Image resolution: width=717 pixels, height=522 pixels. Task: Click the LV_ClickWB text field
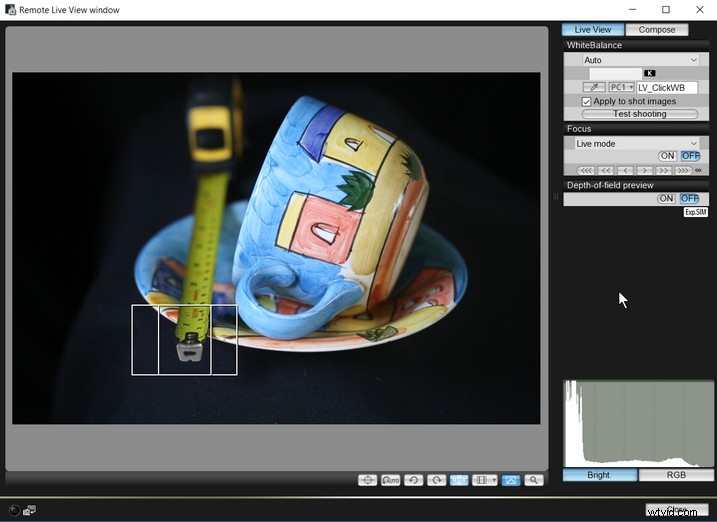[667, 87]
